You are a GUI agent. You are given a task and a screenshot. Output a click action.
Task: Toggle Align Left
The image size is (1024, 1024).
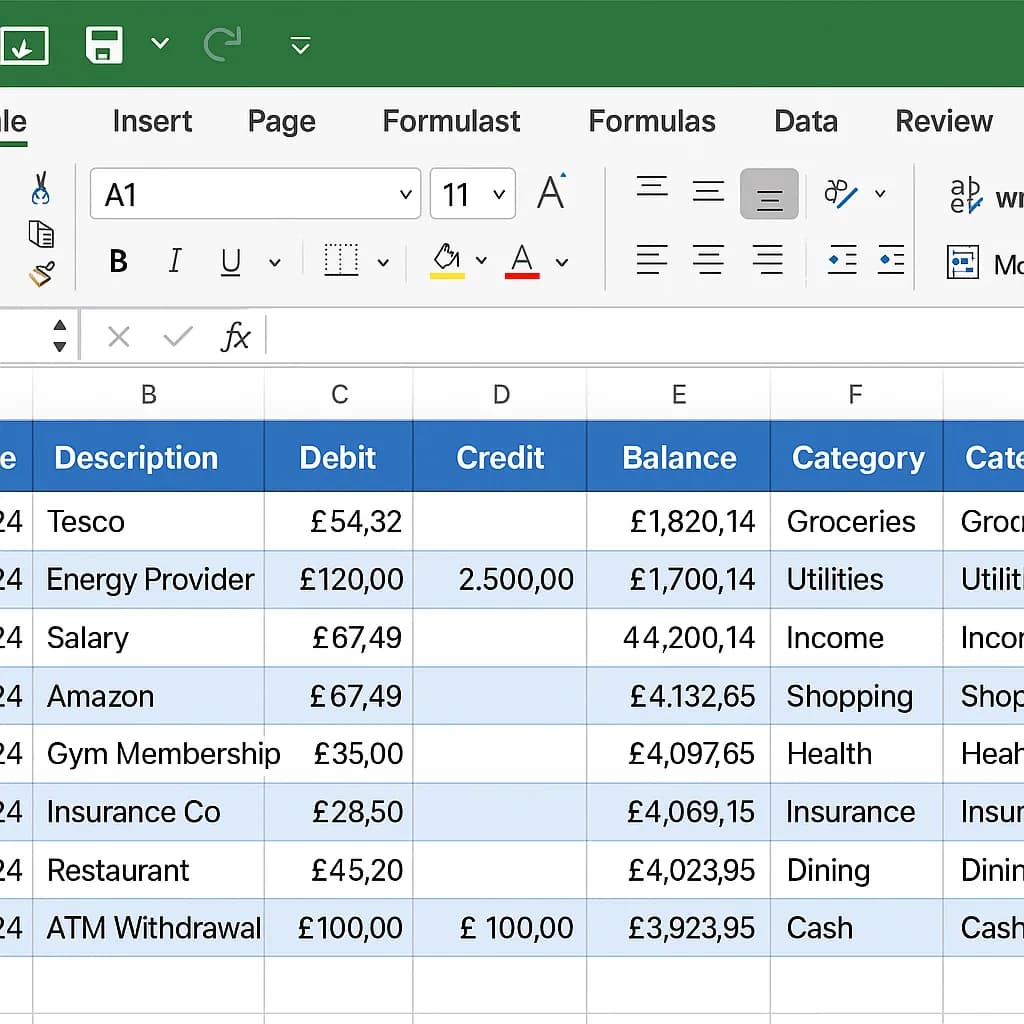(x=652, y=259)
